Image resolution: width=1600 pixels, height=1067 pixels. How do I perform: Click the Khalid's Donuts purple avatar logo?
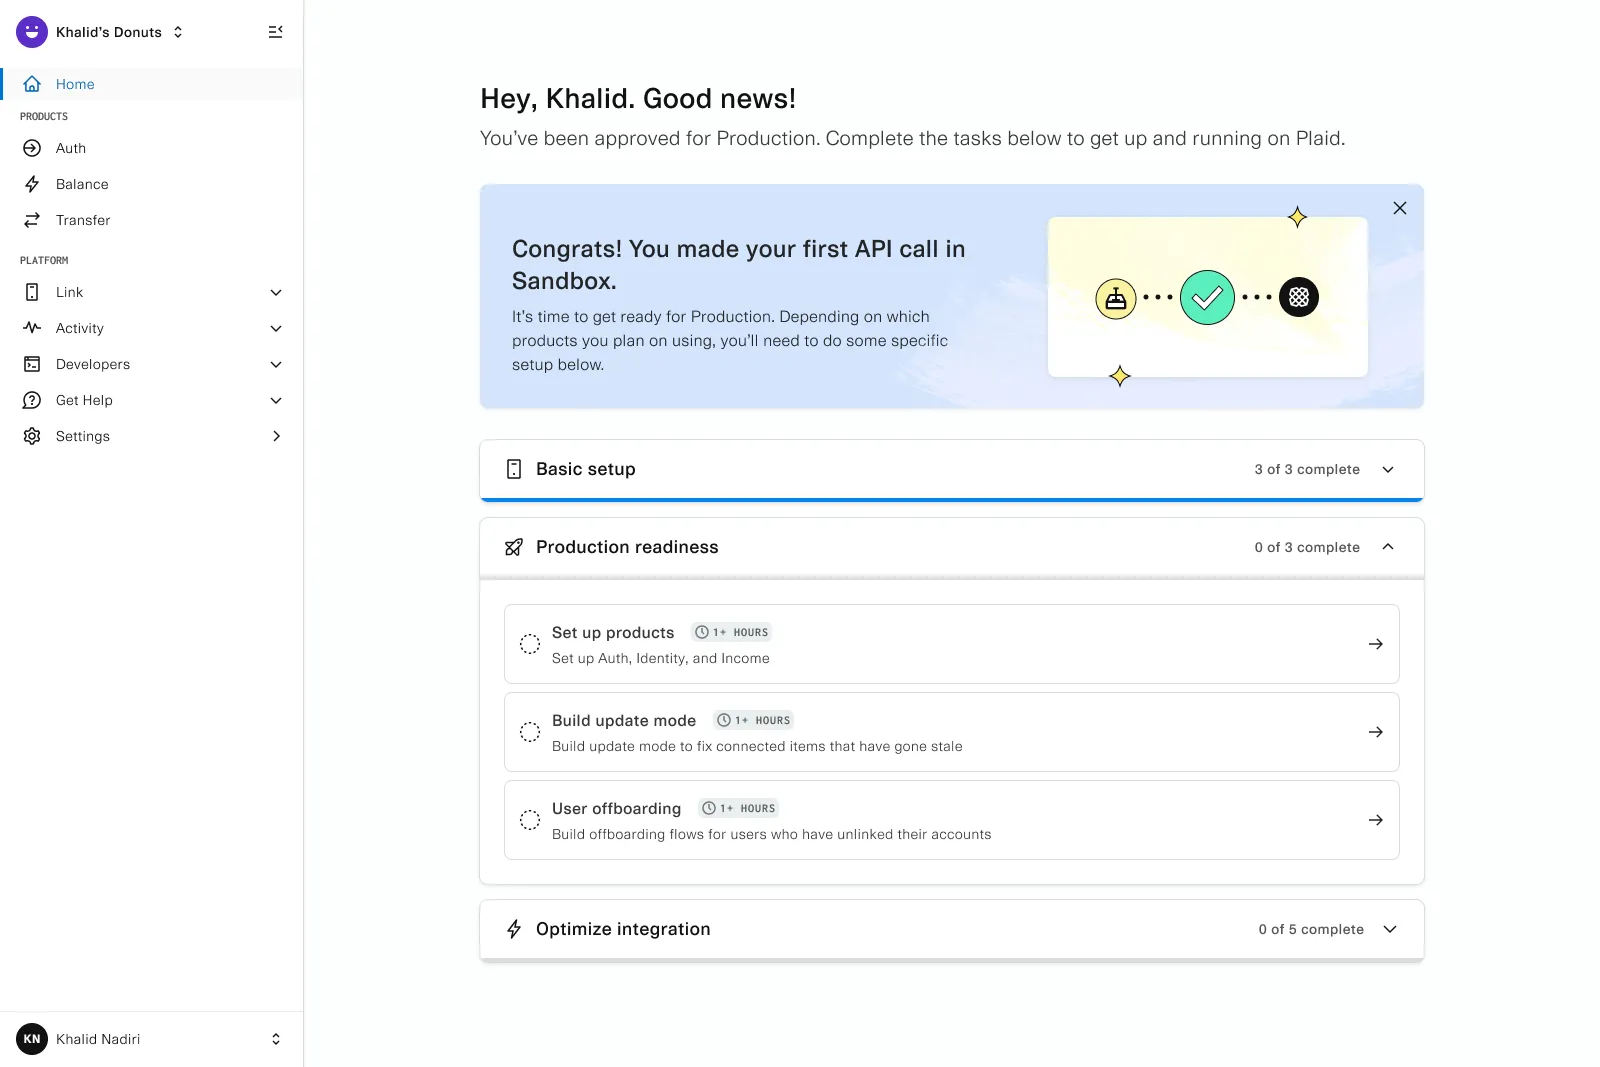click(x=32, y=32)
